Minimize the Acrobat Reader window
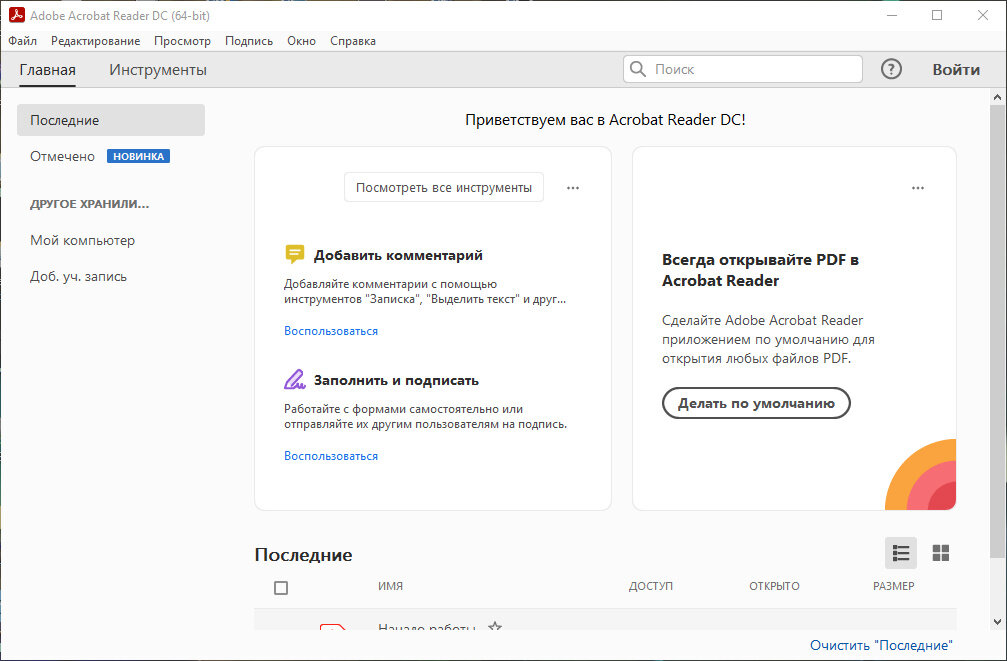Image resolution: width=1007 pixels, height=661 pixels. [x=891, y=15]
